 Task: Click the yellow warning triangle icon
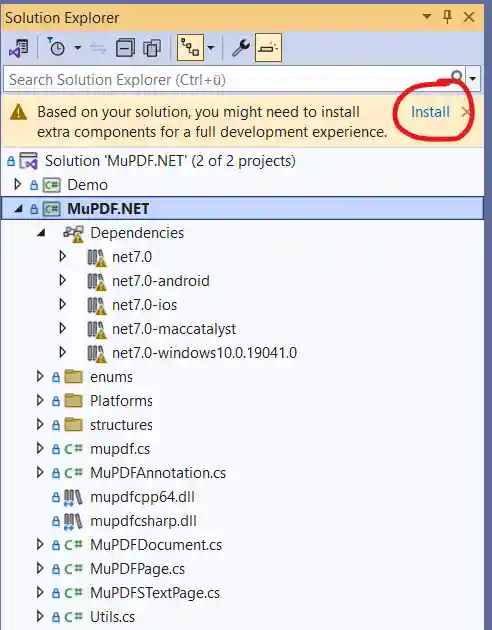tap(18, 112)
